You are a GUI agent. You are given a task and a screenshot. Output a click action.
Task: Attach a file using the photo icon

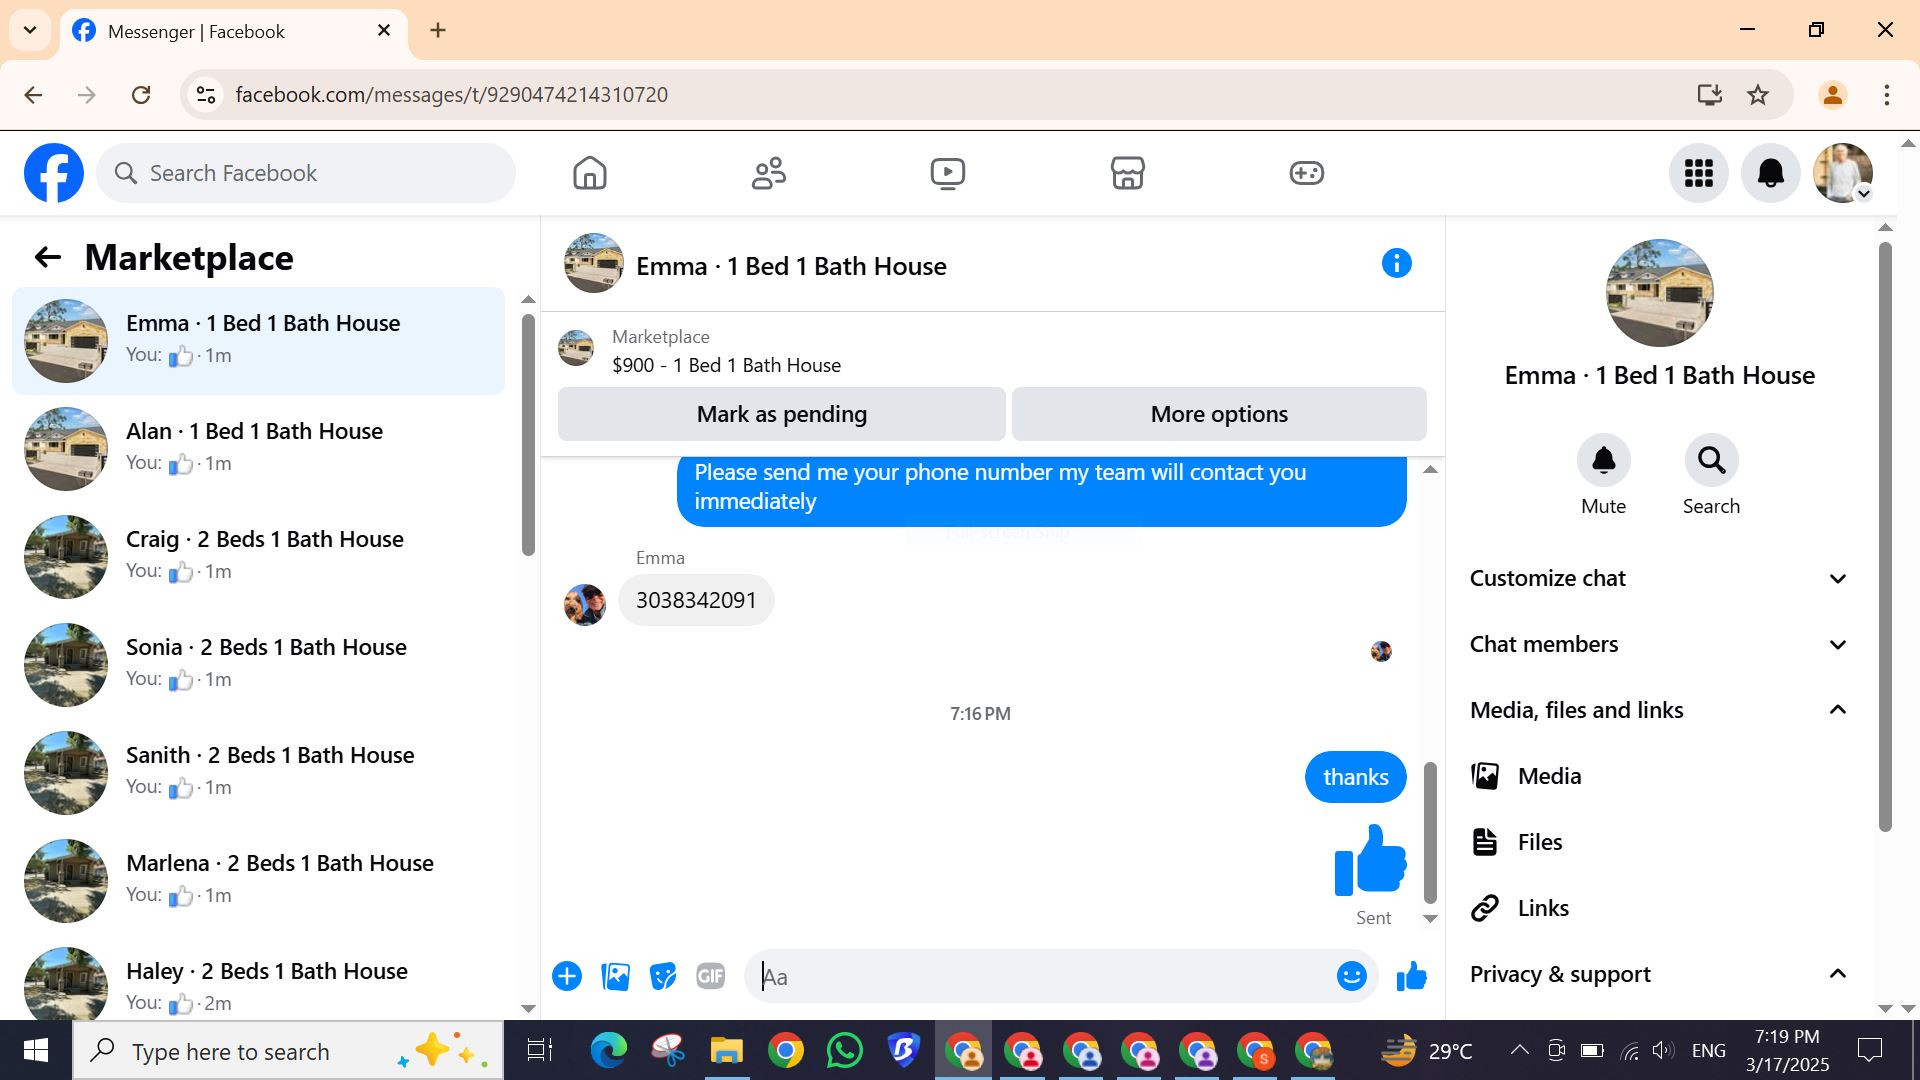[615, 976]
